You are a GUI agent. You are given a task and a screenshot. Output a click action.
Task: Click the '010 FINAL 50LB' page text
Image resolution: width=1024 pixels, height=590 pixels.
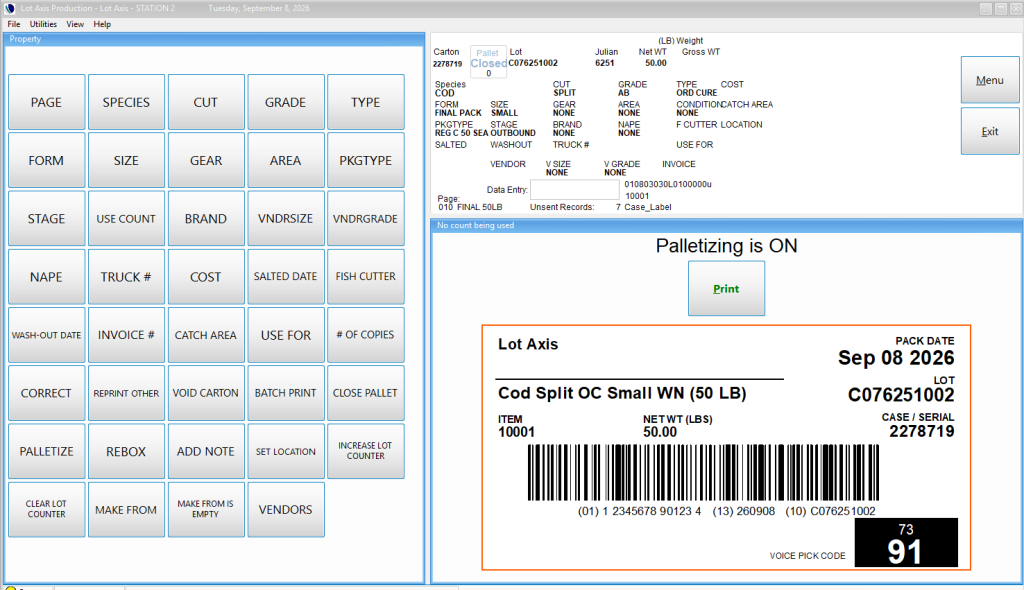point(470,207)
